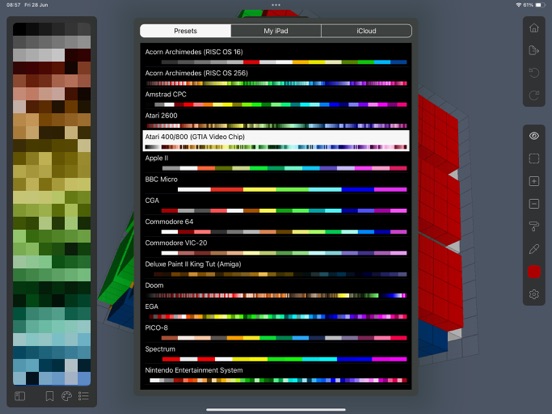Choose the dashed selection box tool
The image size is (552, 414).
[x=534, y=158]
